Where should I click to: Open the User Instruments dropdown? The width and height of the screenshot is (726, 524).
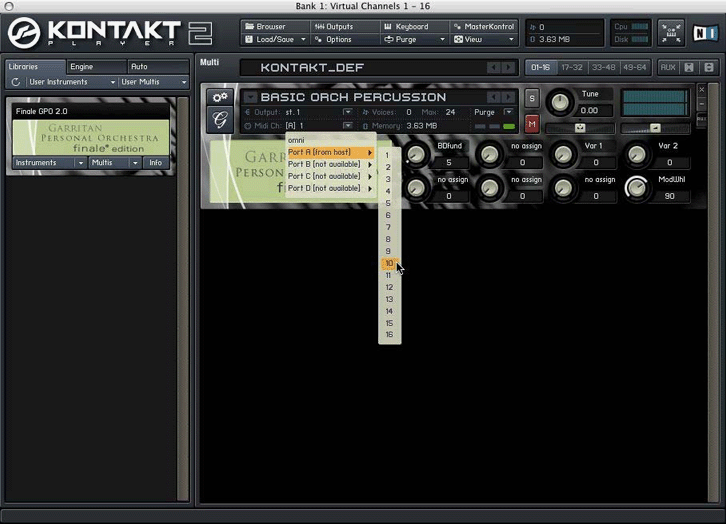click(72, 82)
